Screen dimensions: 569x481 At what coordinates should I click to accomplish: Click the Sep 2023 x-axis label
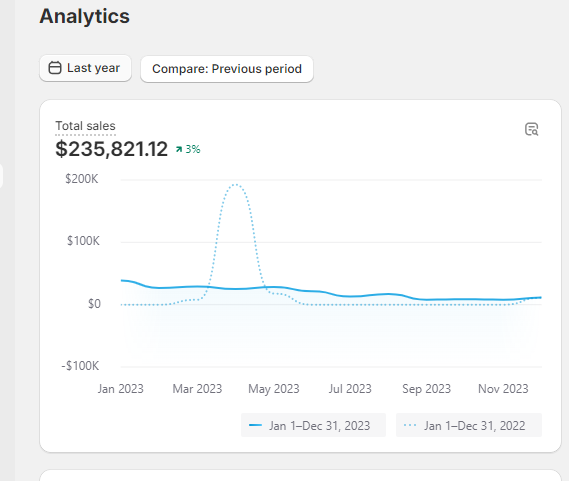[x=426, y=389]
